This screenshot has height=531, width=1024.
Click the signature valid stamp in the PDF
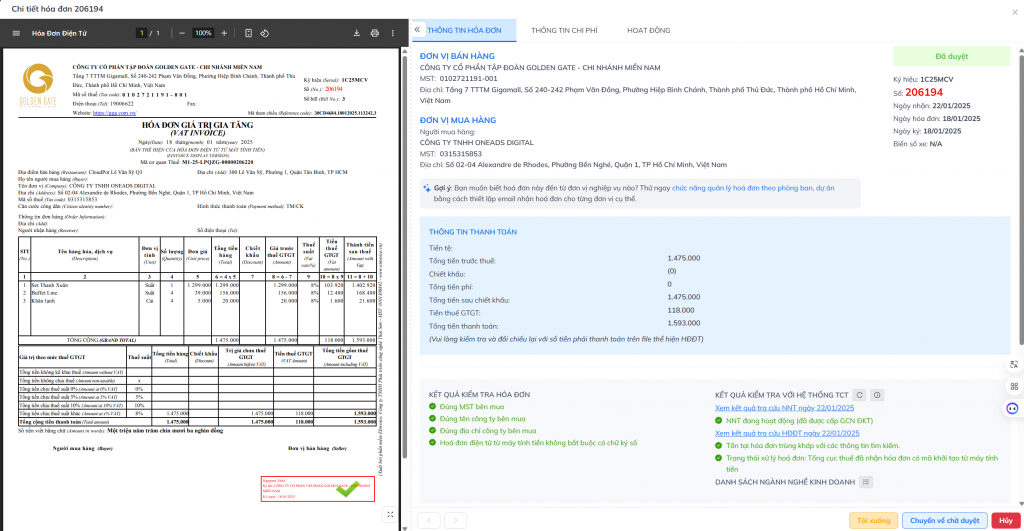pyautogui.click(x=318, y=489)
